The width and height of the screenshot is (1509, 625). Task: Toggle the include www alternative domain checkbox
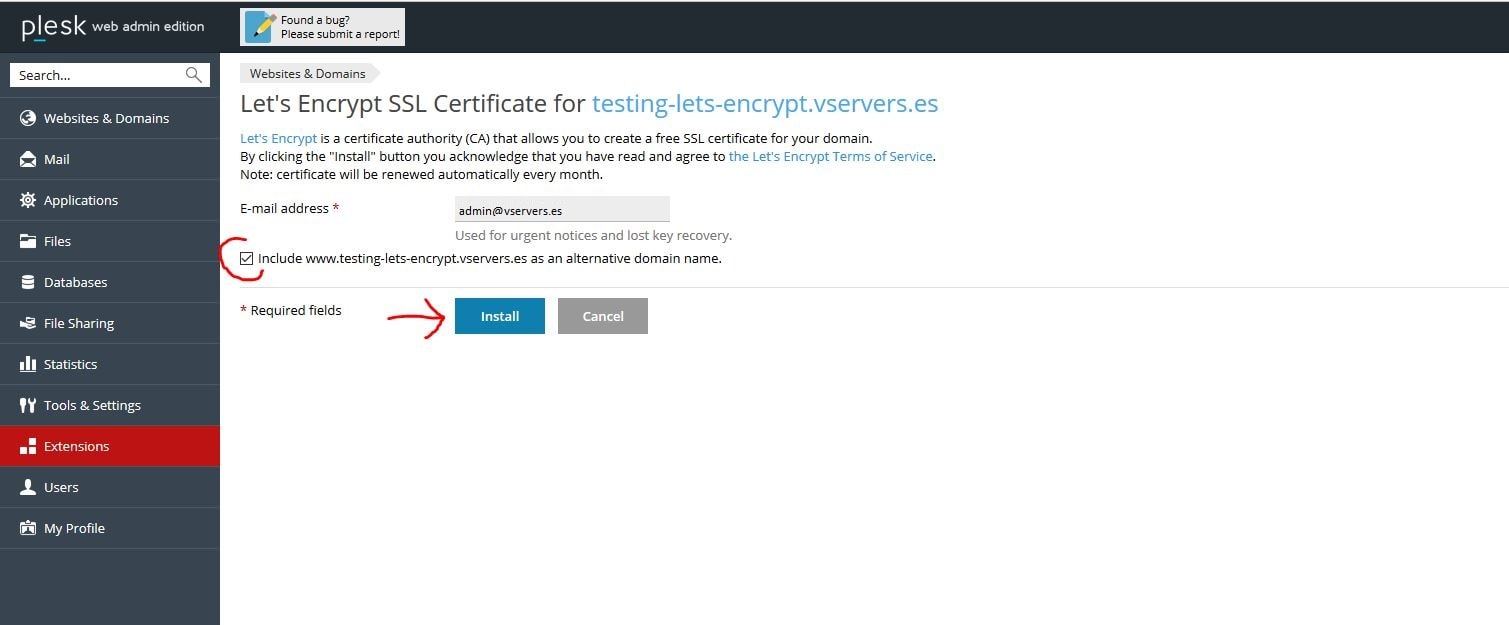pyautogui.click(x=247, y=259)
